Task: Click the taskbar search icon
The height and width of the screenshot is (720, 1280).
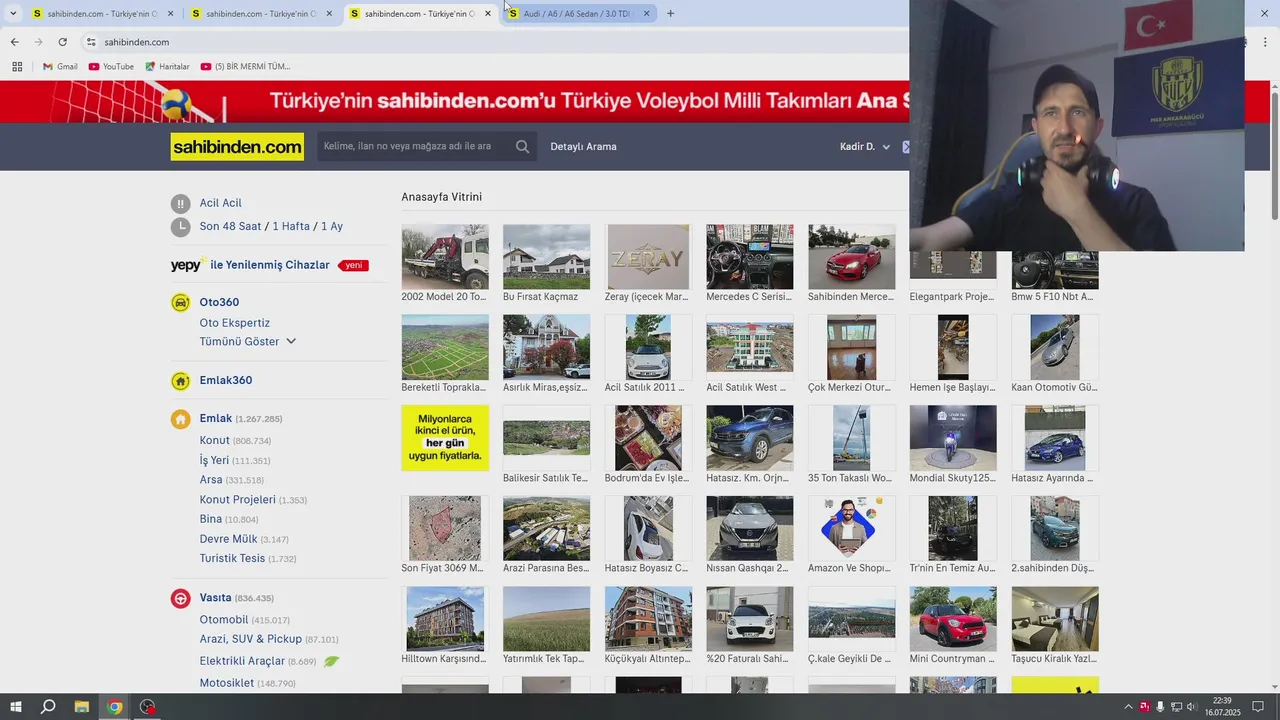Action: coord(48,707)
